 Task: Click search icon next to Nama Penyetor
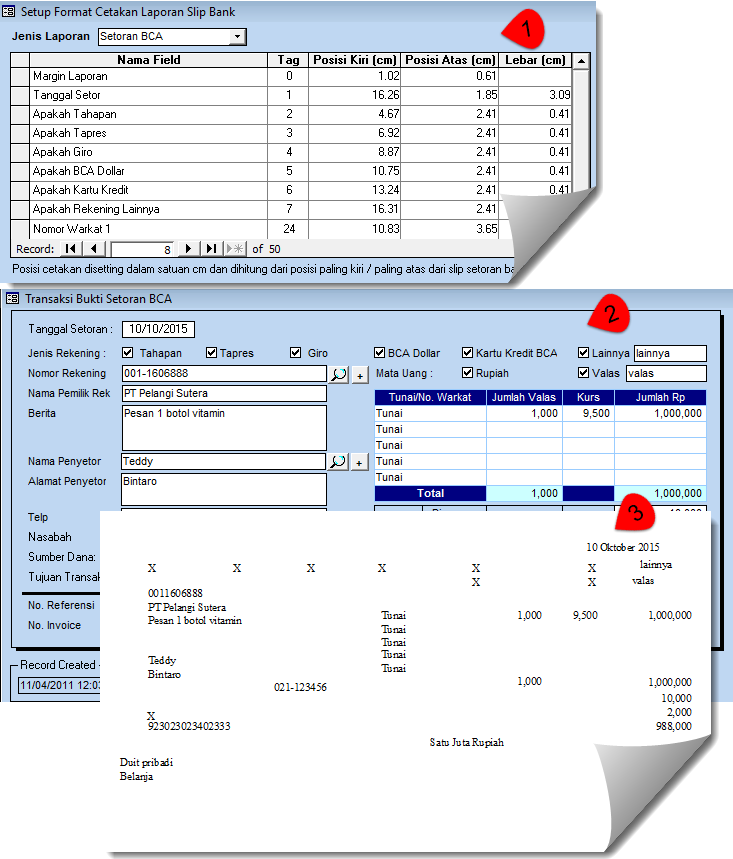click(x=338, y=461)
